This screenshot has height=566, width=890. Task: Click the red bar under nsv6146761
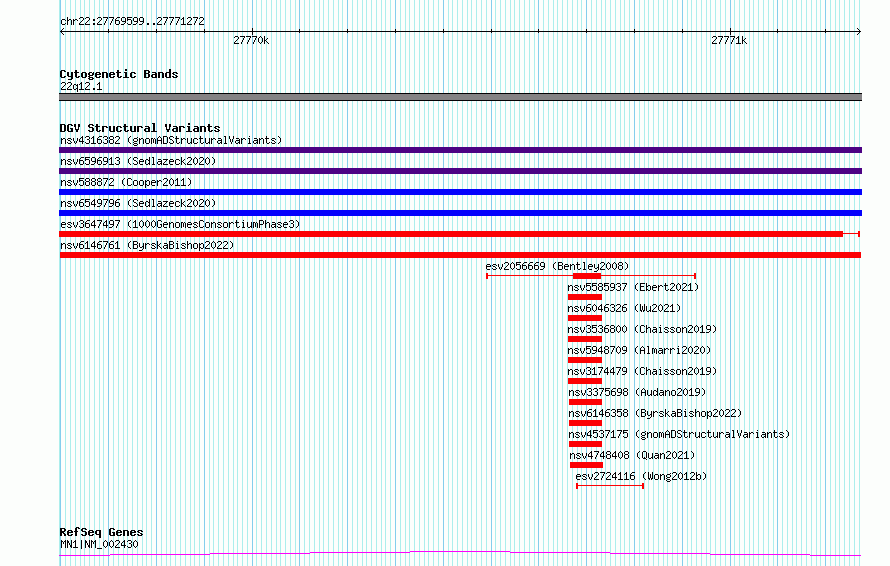coord(460,255)
